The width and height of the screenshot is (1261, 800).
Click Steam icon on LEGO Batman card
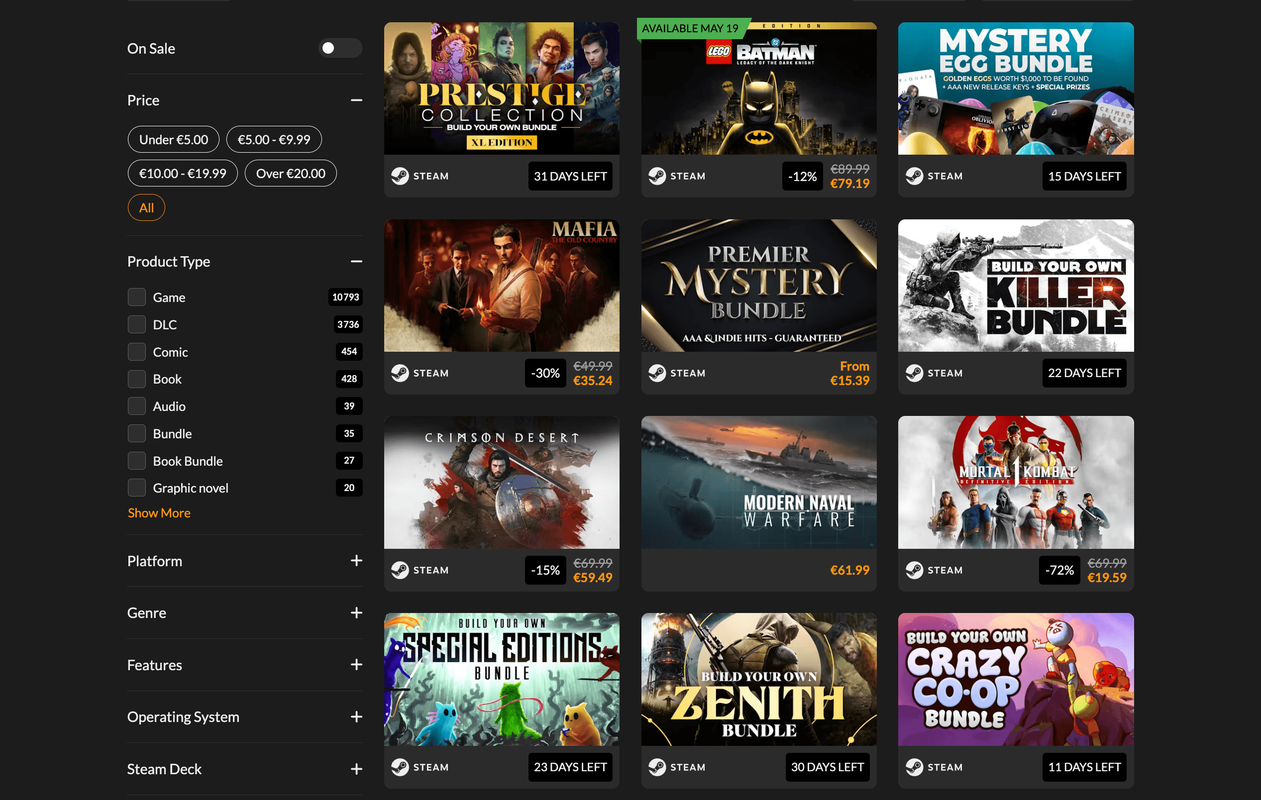pos(657,176)
